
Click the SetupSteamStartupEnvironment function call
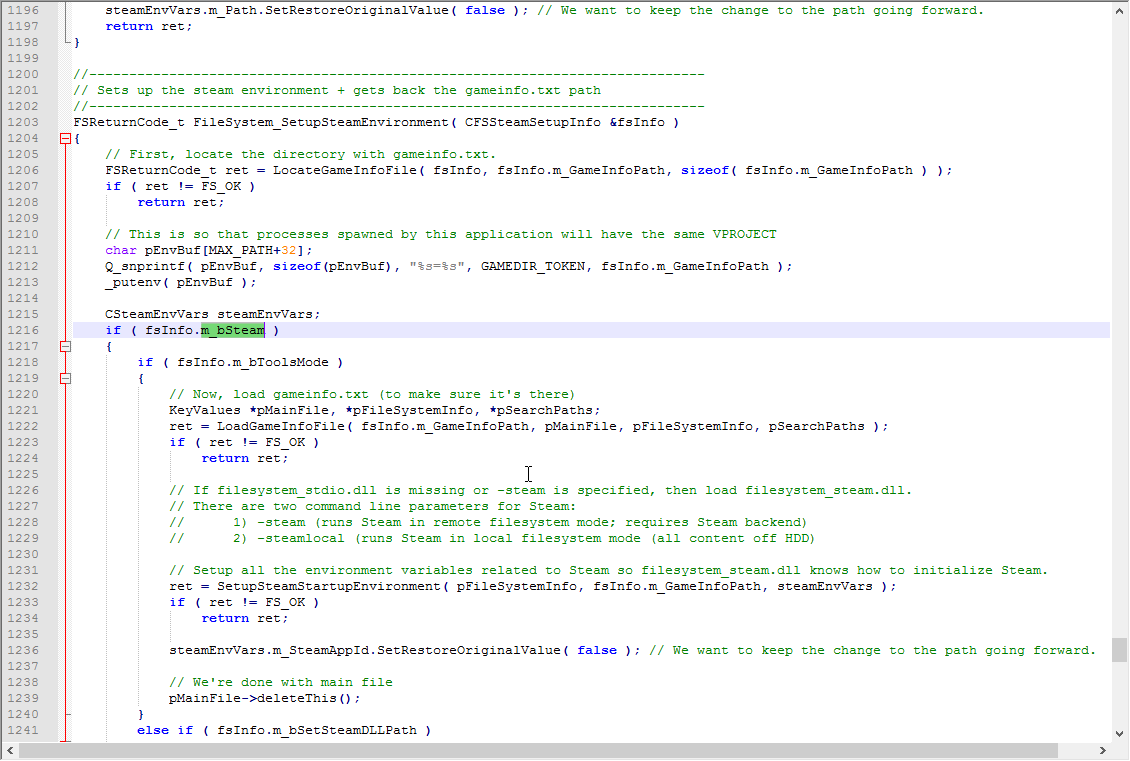click(x=329, y=587)
